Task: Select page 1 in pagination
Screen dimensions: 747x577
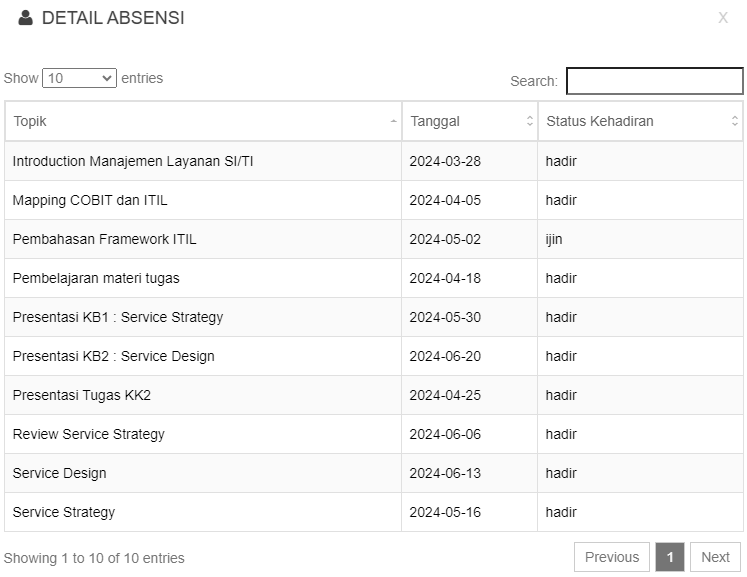Action: pyautogui.click(x=670, y=557)
